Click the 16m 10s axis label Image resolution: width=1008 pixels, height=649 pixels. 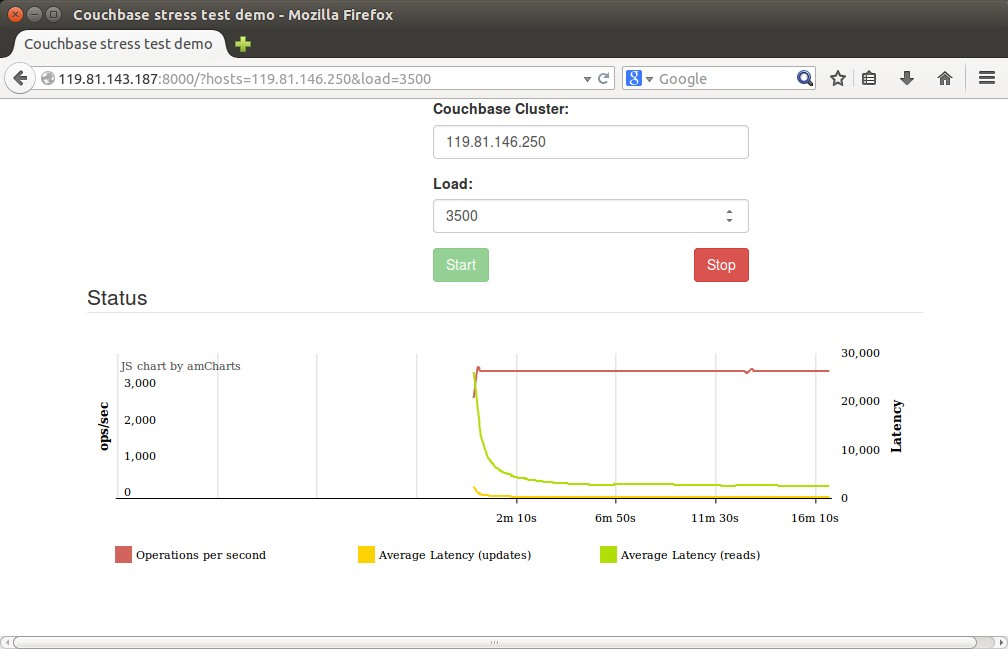pyautogui.click(x=814, y=518)
